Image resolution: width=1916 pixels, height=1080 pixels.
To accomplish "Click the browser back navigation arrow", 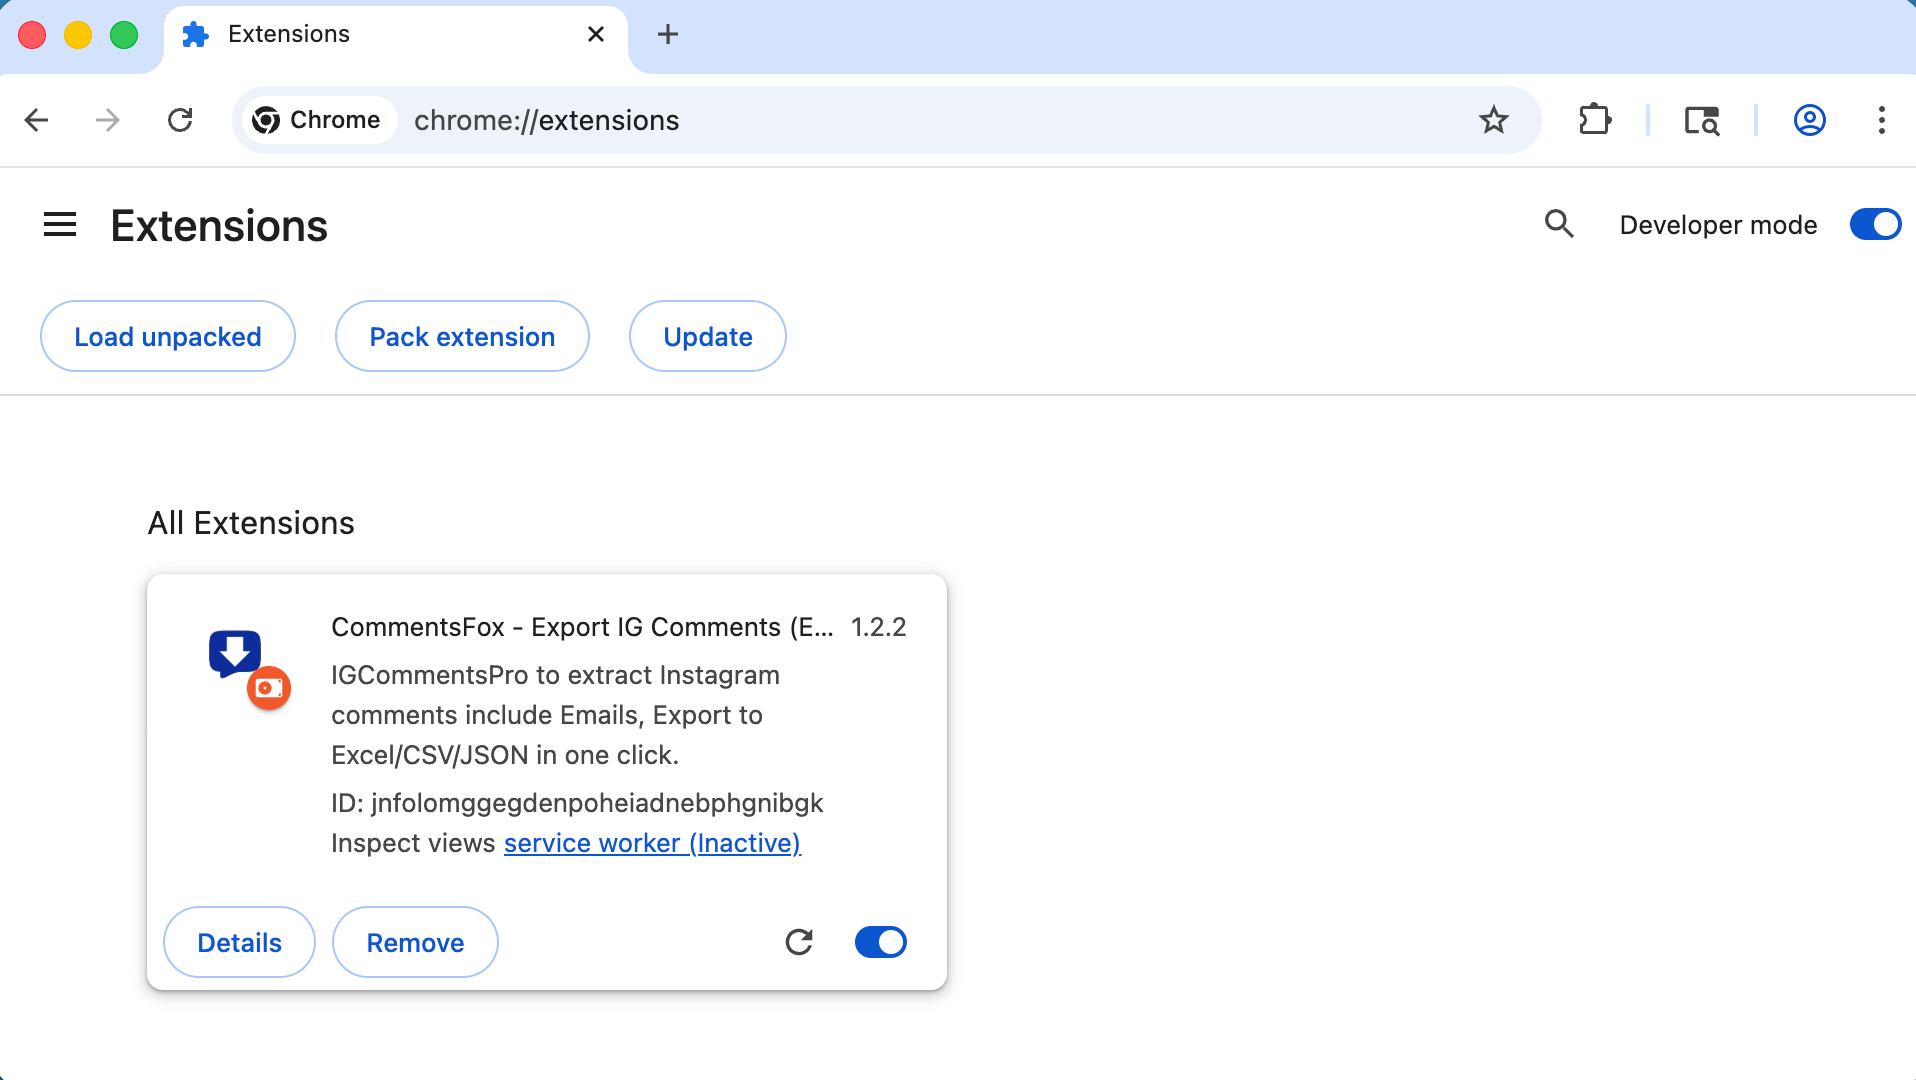I will tap(36, 120).
